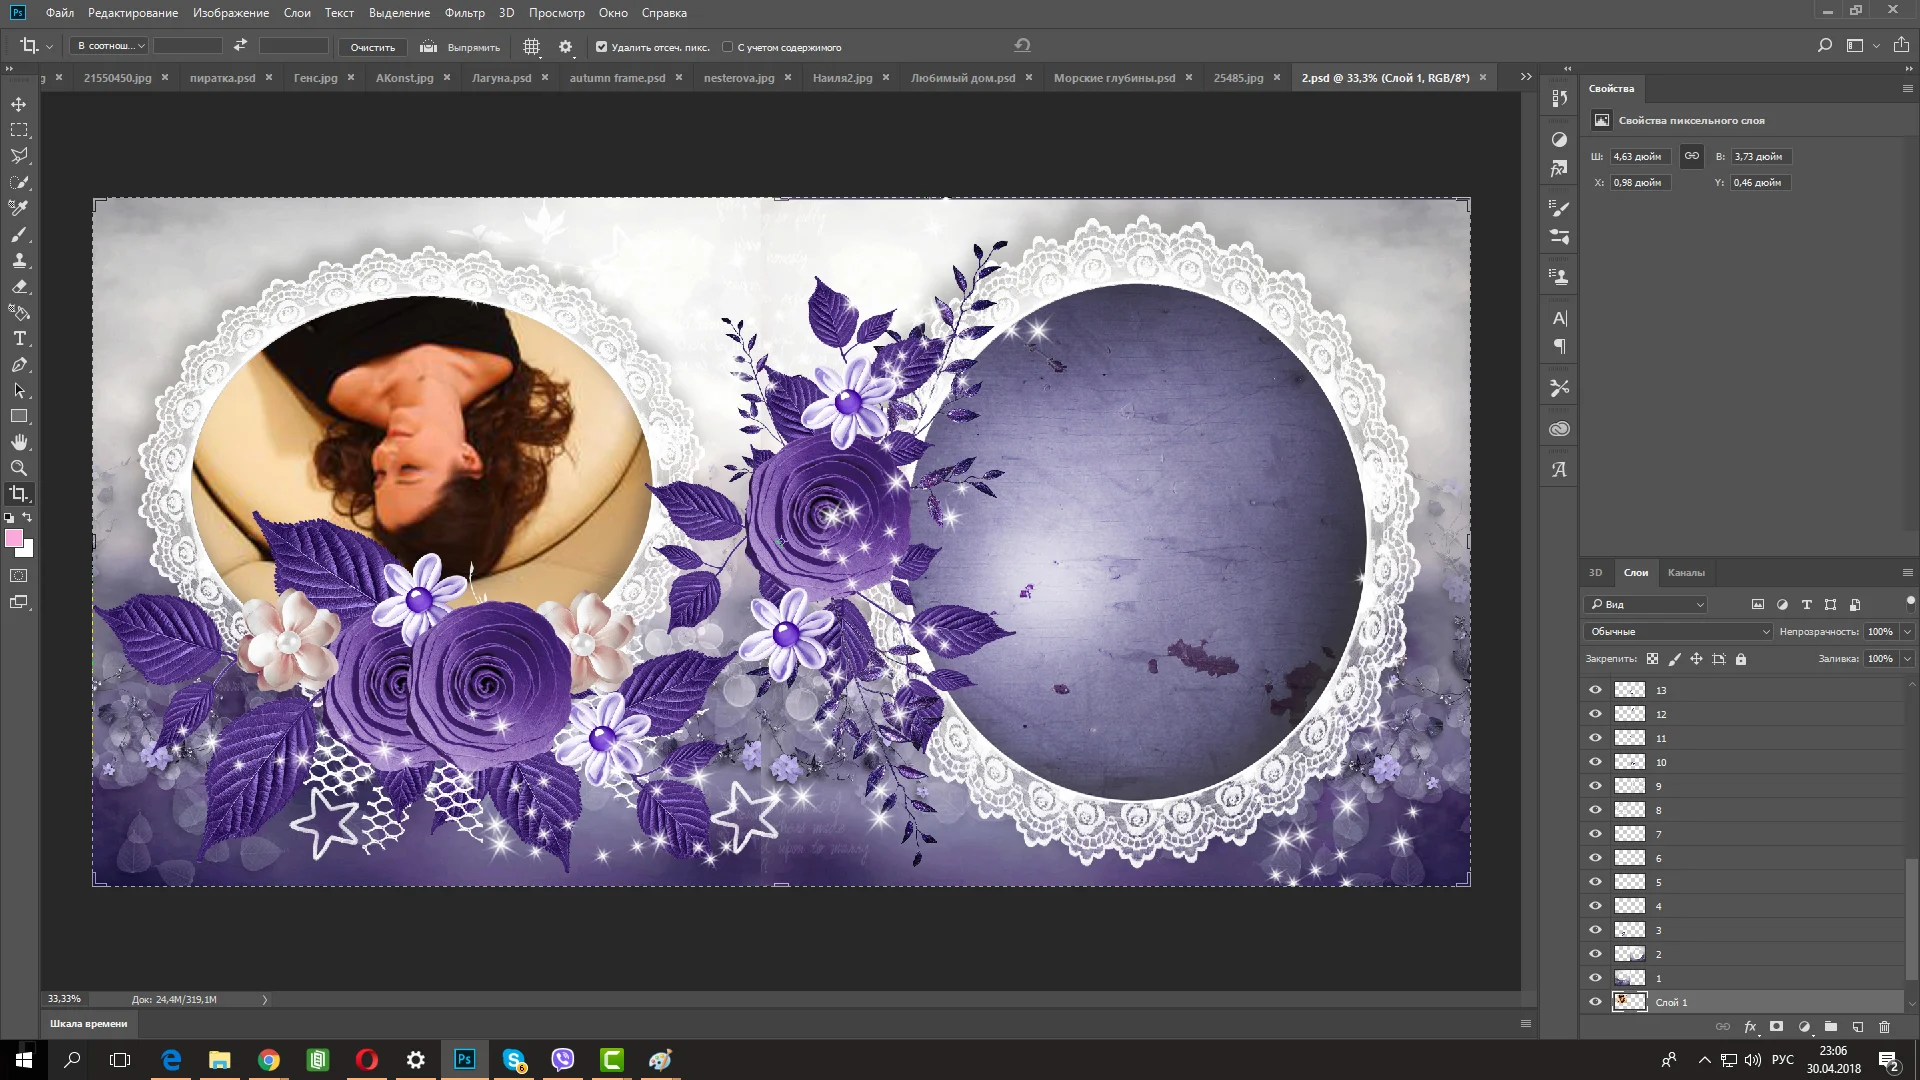Enable the 'С учетом содержимого' checkbox
The image size is (1920, 1080).
727,47
